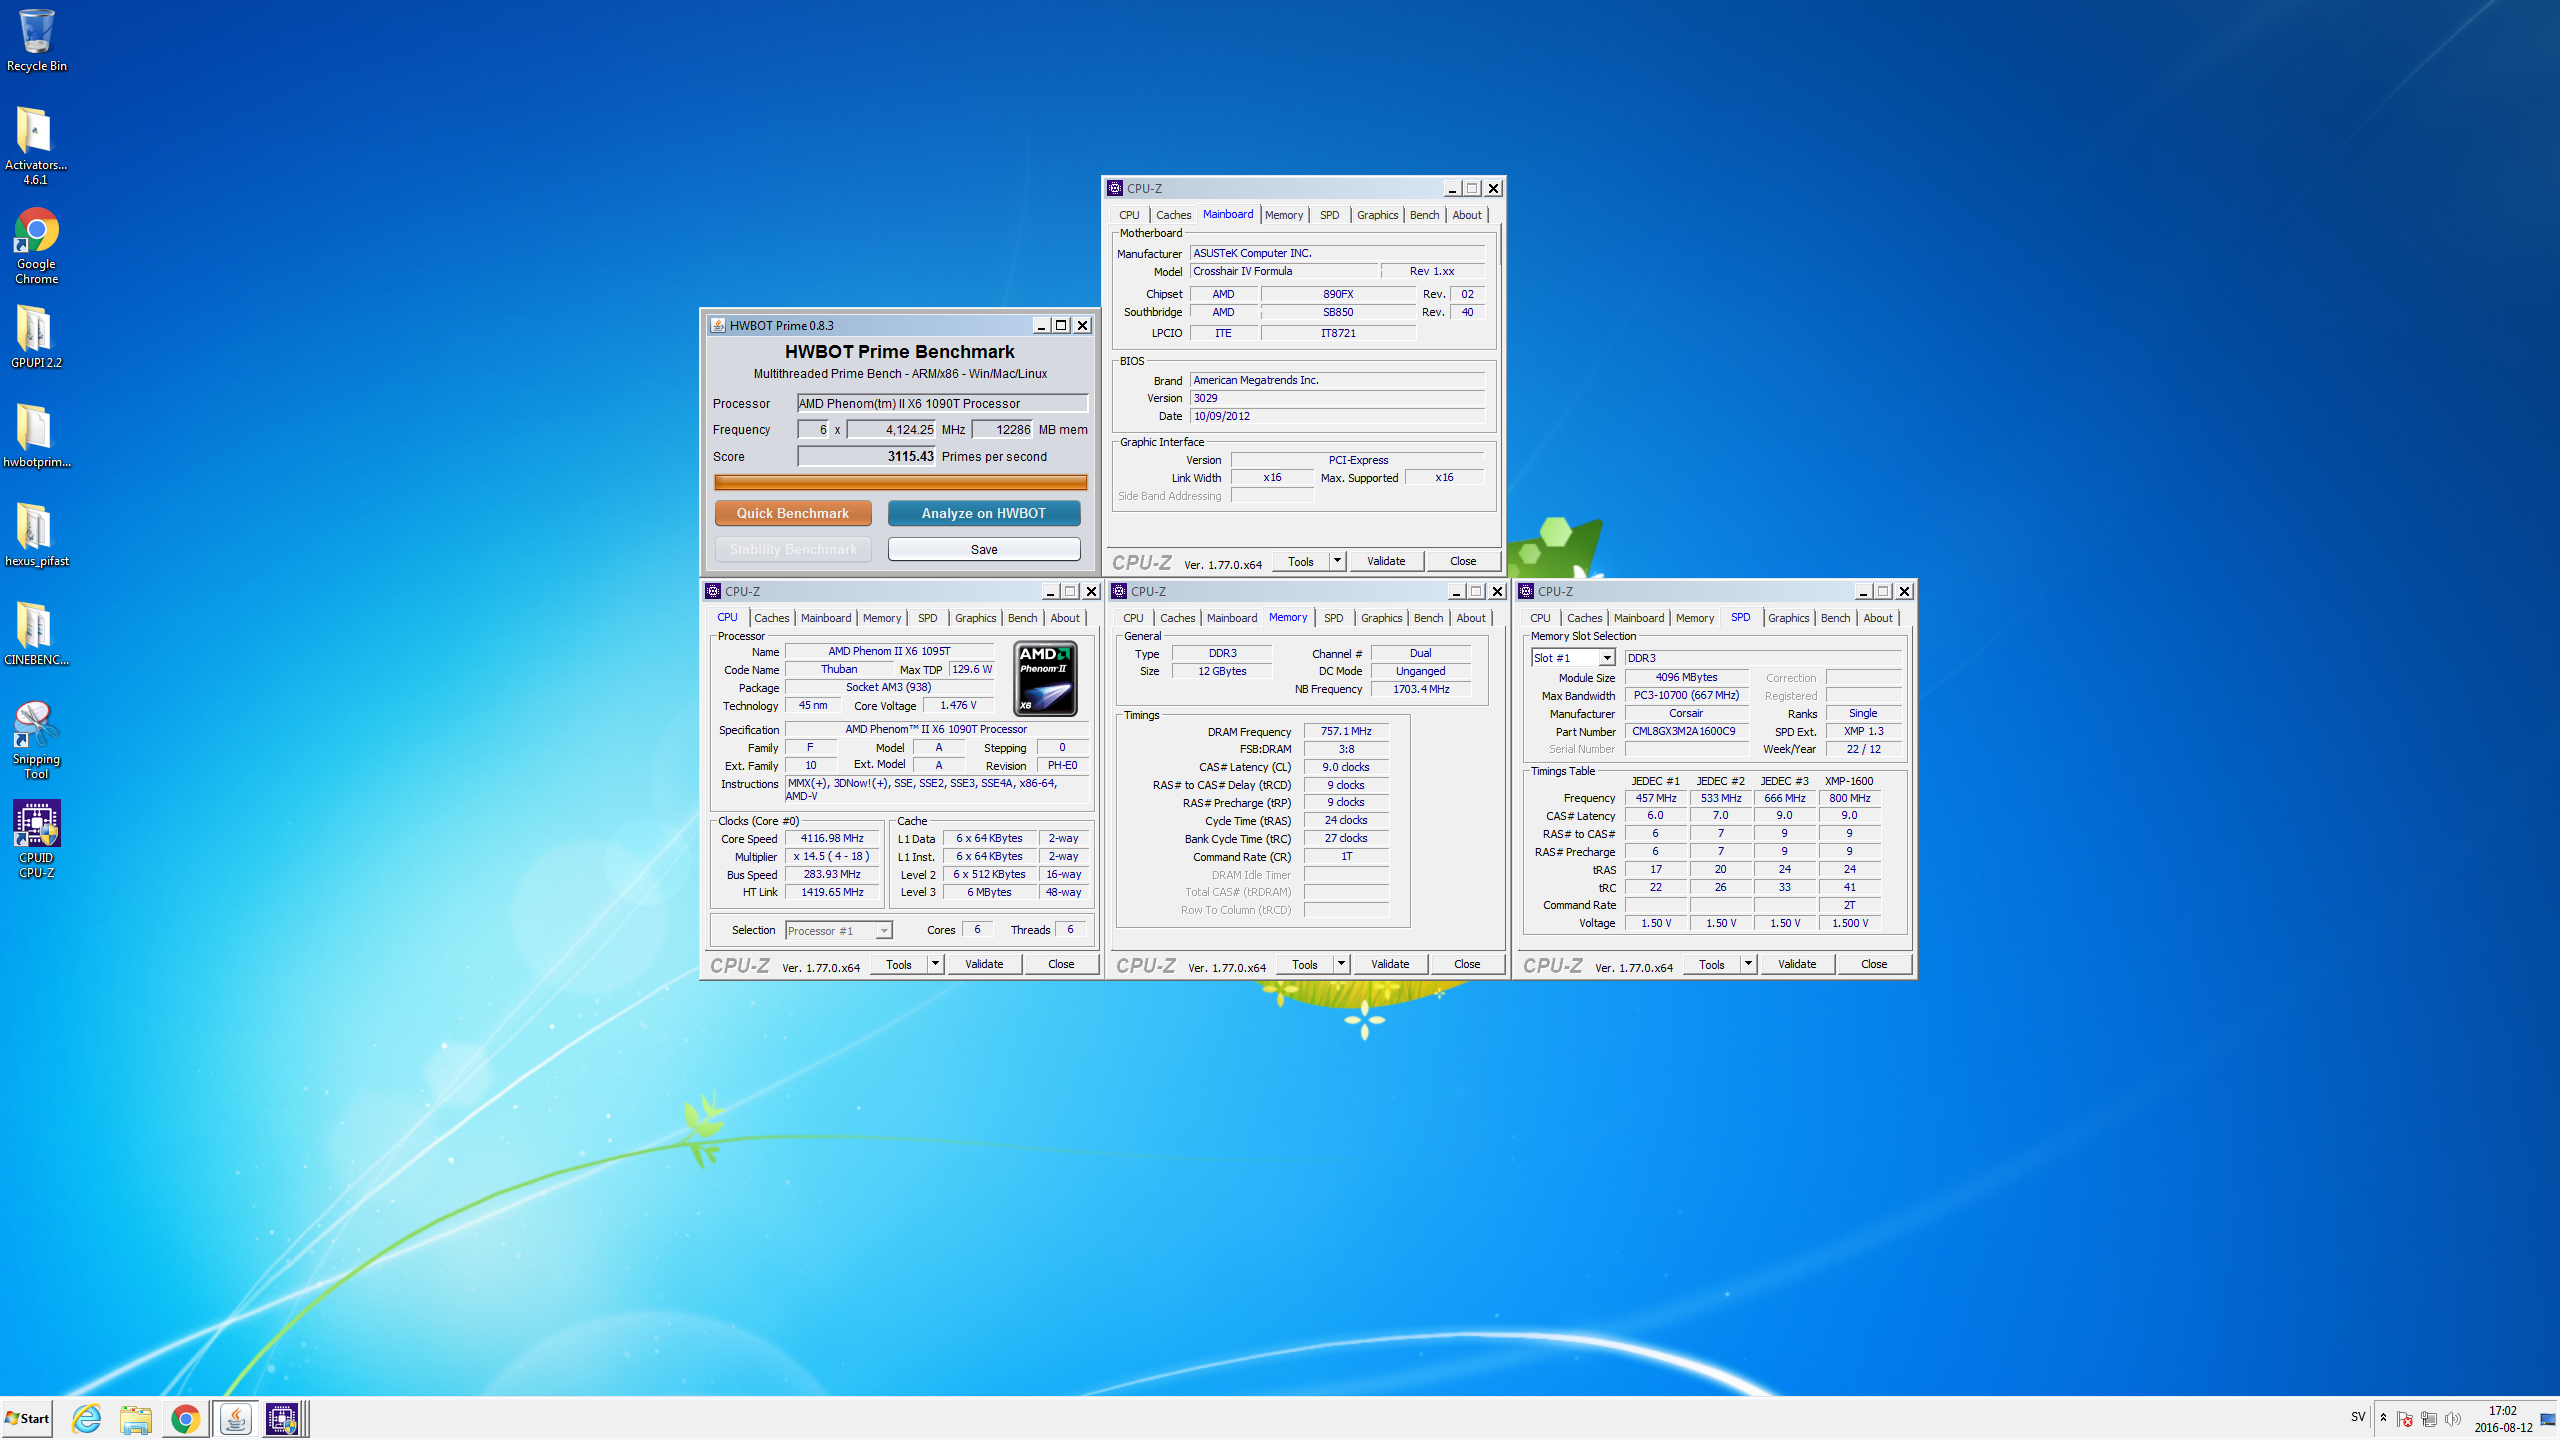Open Bench tab in CPU tab window
The height and width of the screenshot is (1440, 2560).
coord(1022,618)
